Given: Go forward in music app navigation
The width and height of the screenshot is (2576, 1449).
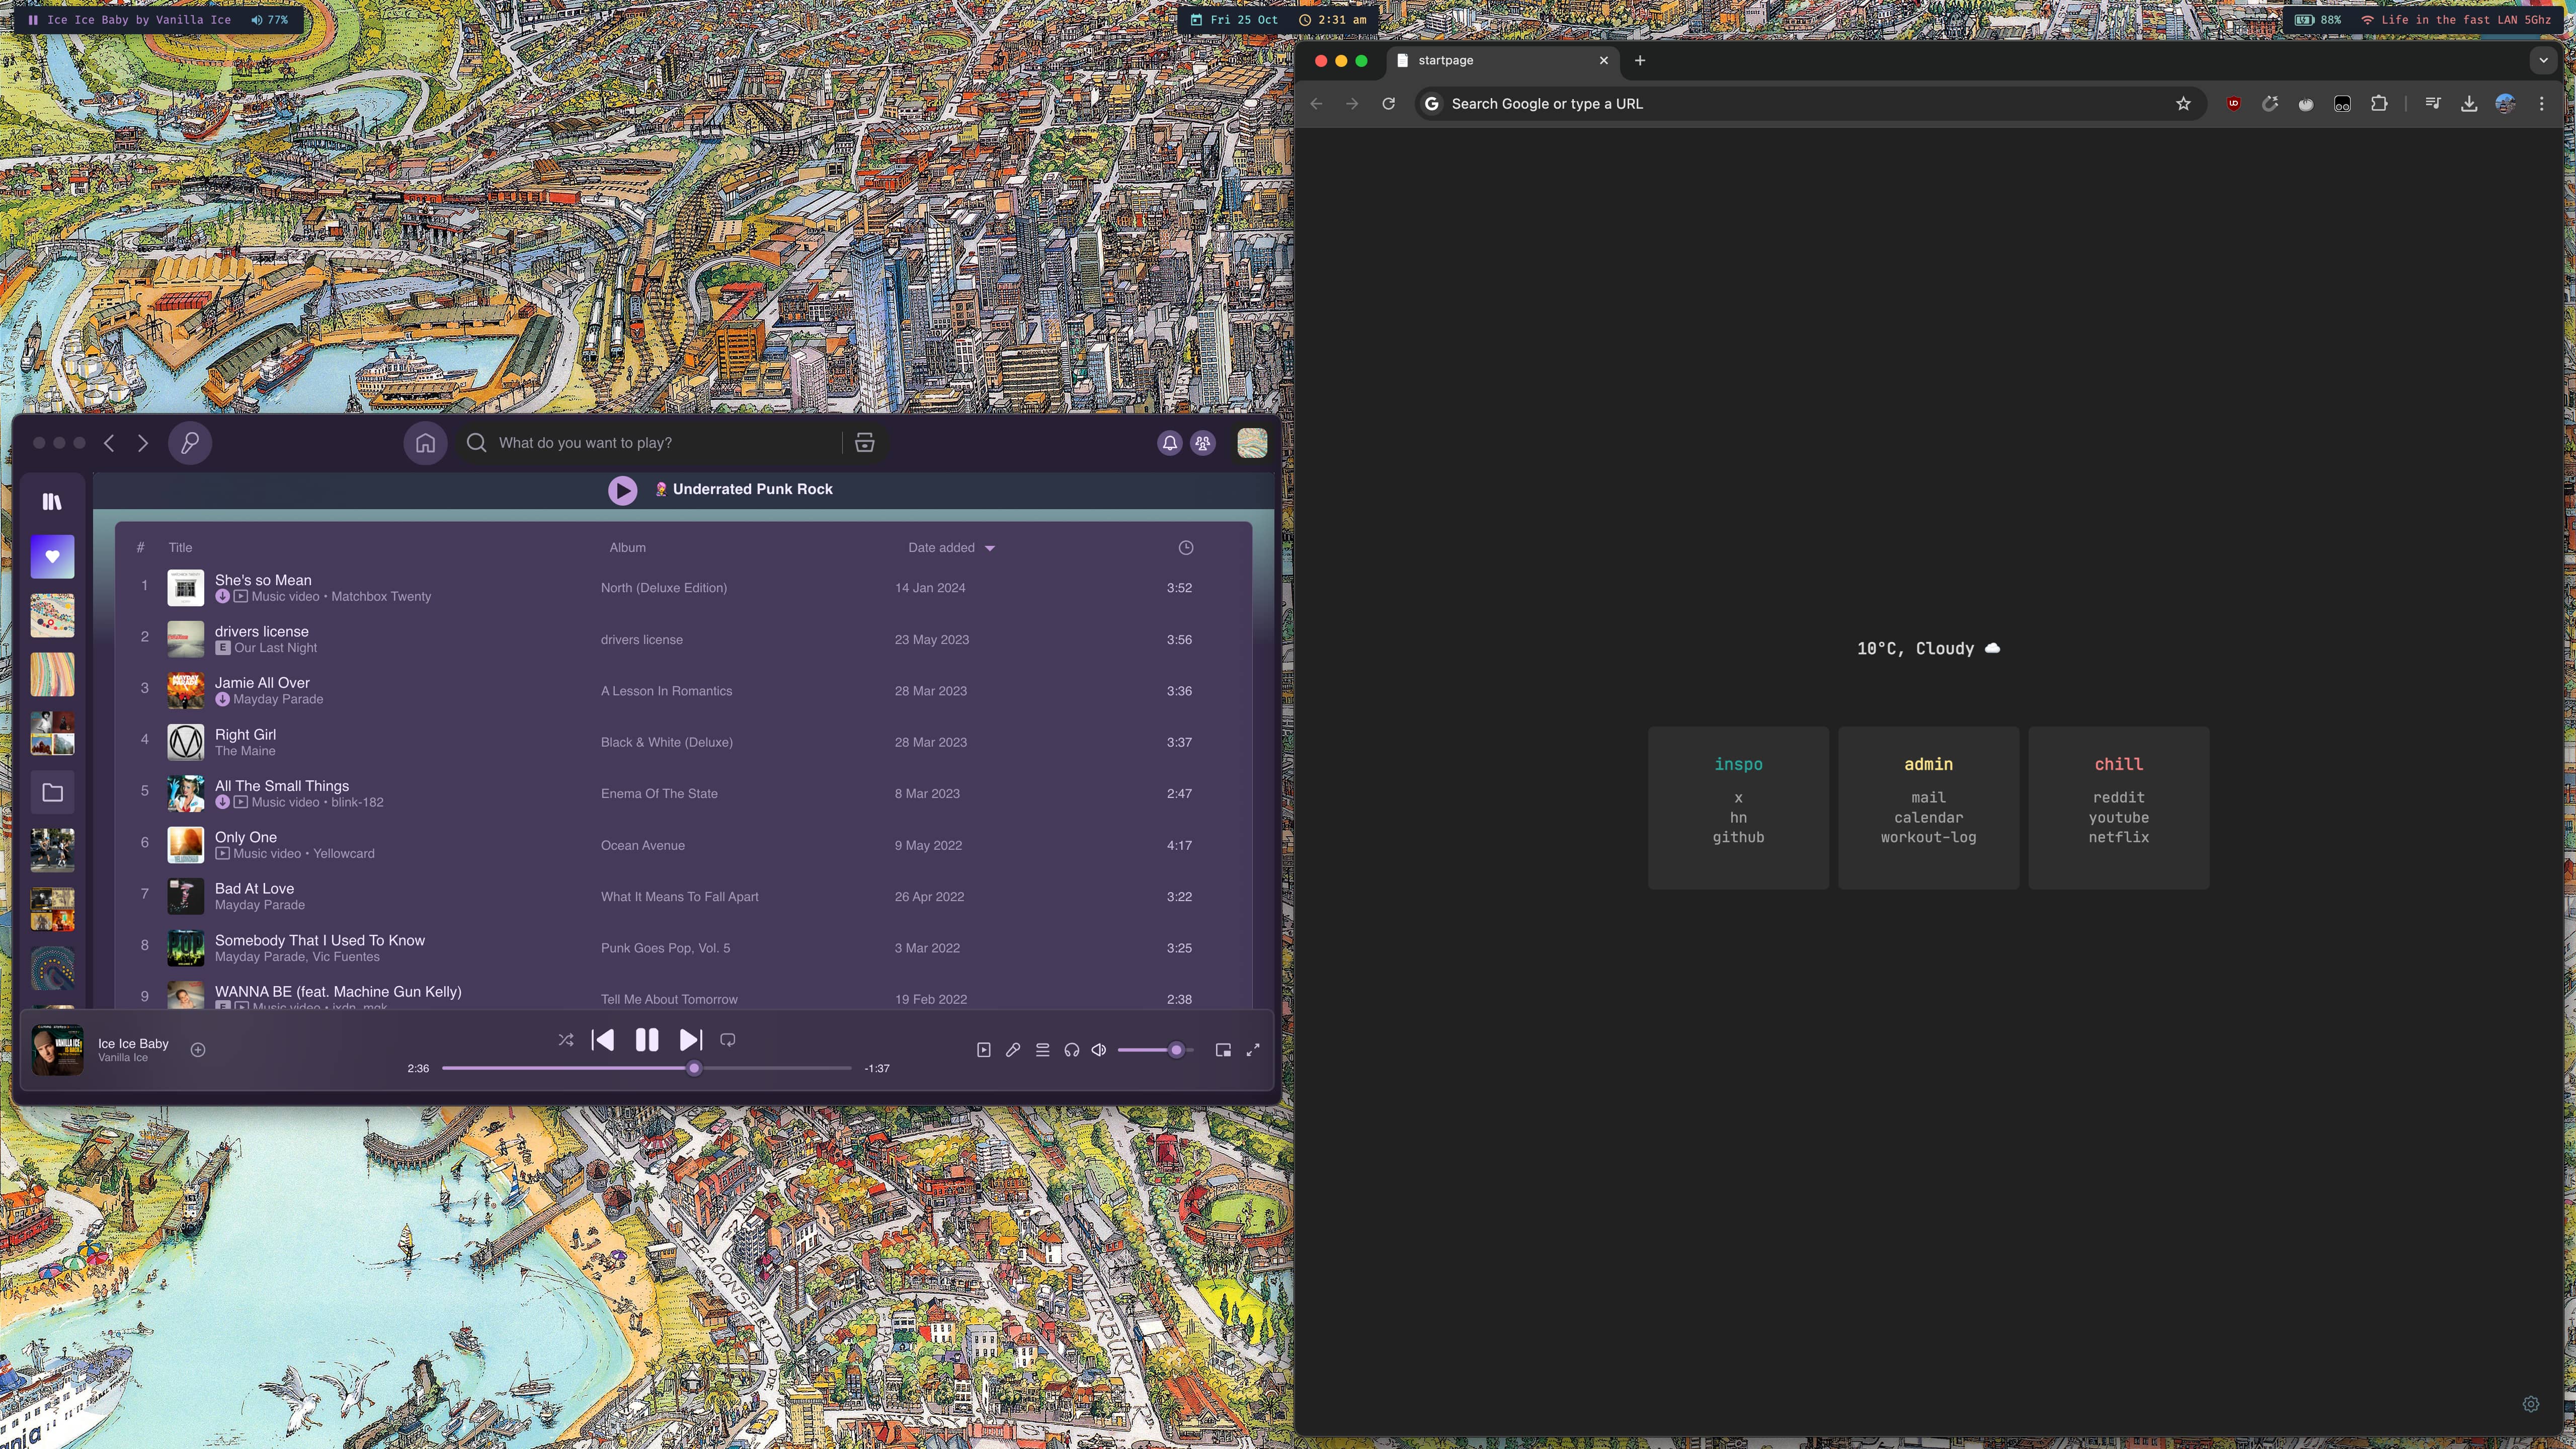Looking at the screenshot, I should pyautogui.click(x=143, y=443).
